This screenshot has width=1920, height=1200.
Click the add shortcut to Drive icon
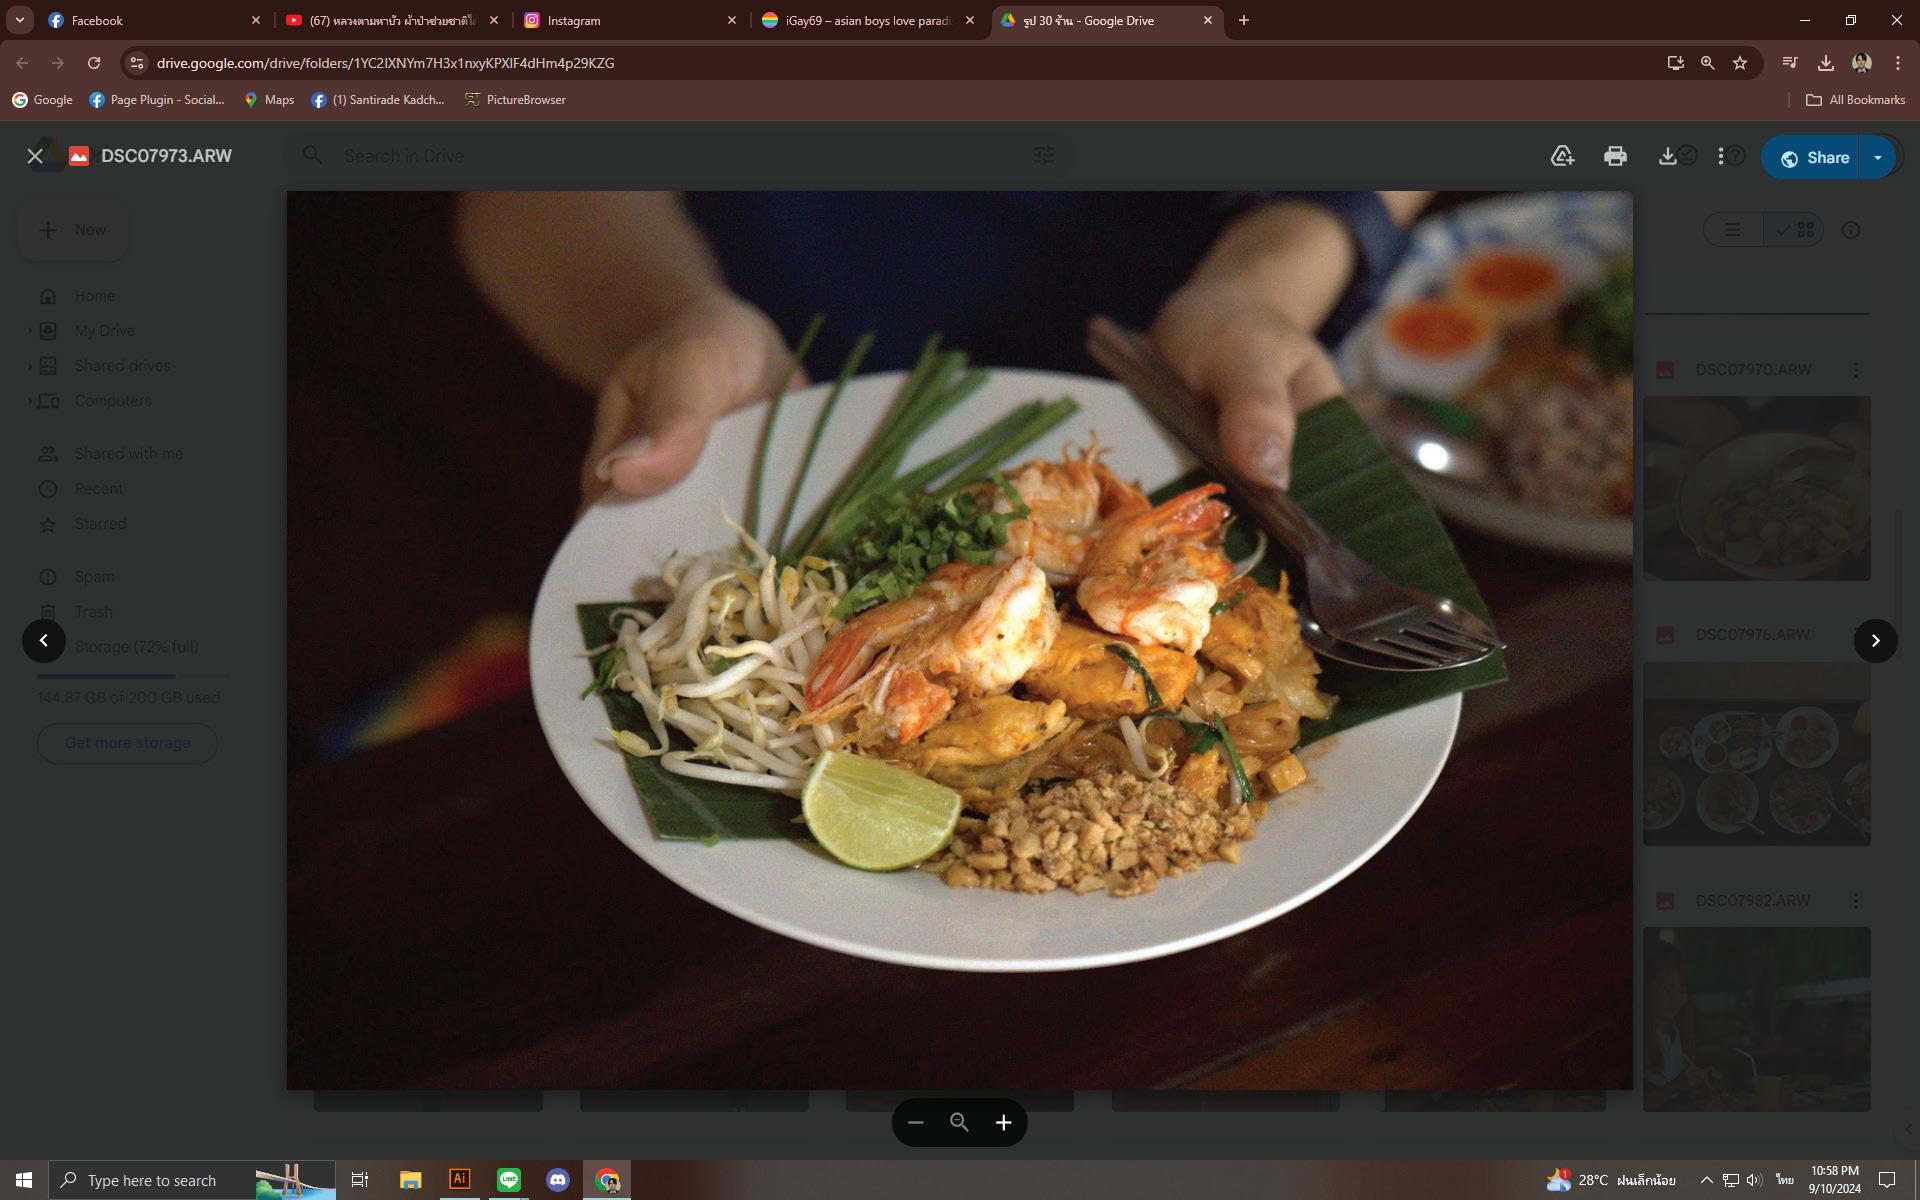pyautogui.click(x=1562, y=156)
